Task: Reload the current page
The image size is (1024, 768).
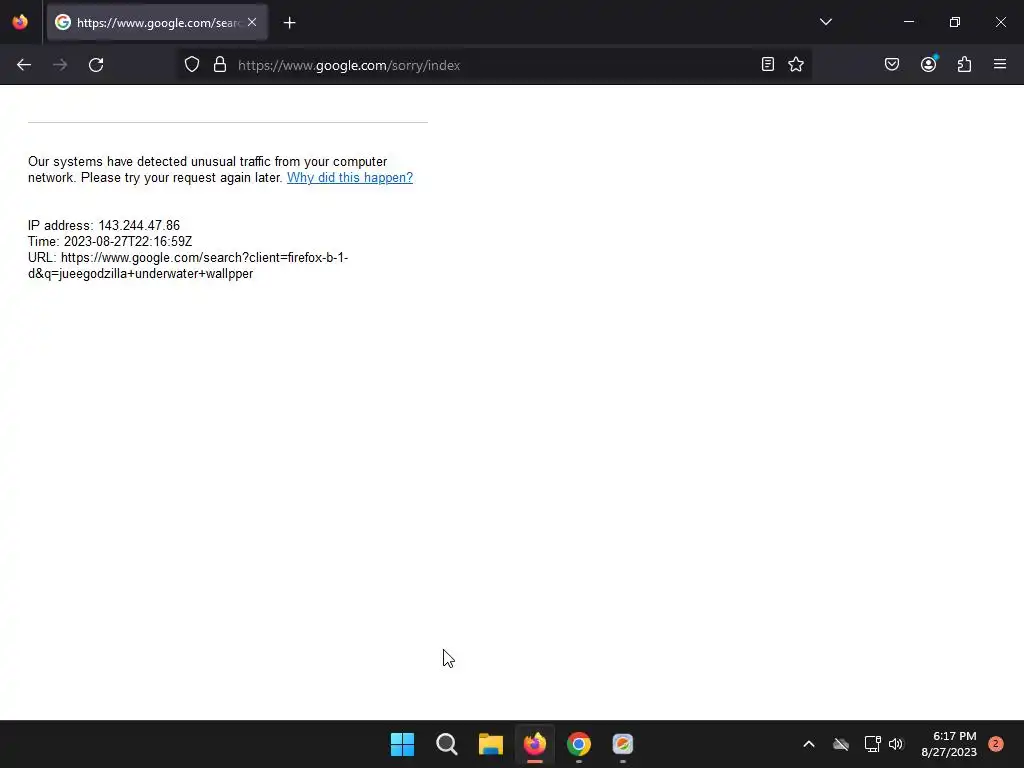Action: point(96,65)
